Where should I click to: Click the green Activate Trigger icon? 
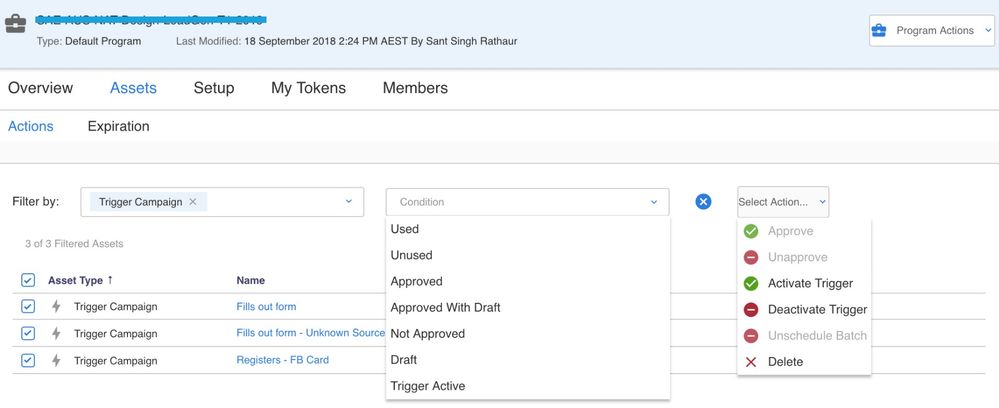point(751,283)
